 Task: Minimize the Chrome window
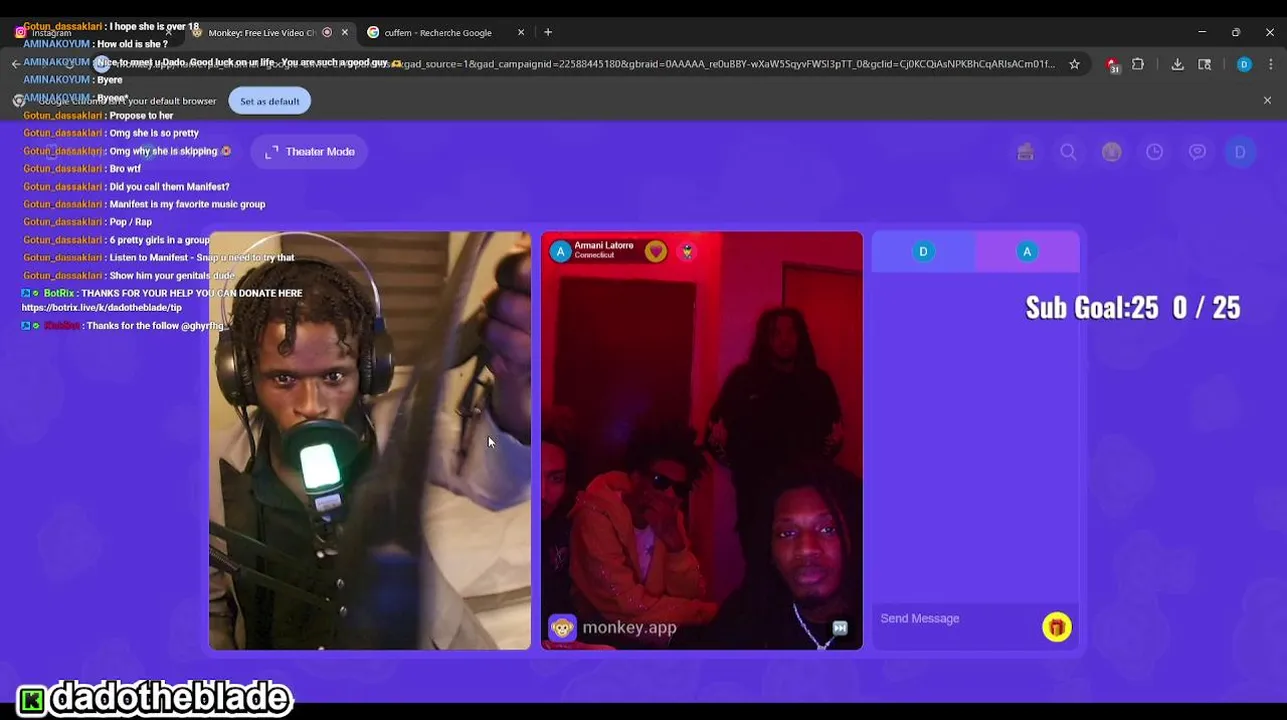click(x=1202, y=33)
